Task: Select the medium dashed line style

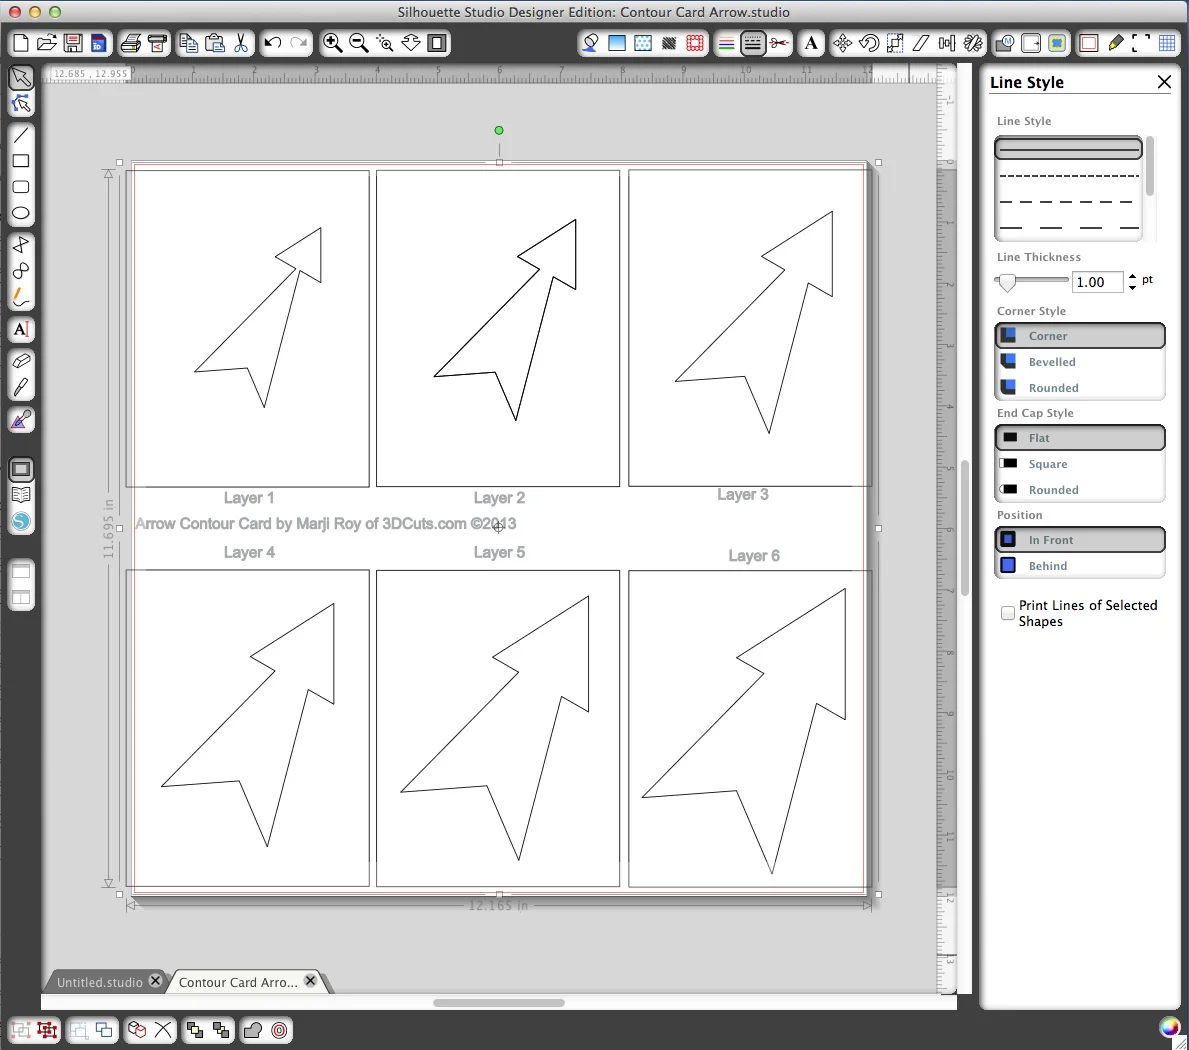Action: pos(1068,202)
